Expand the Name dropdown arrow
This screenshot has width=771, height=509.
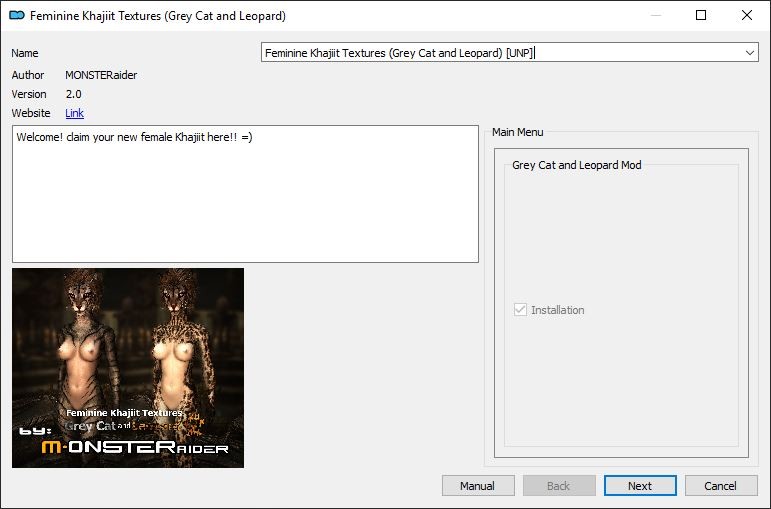749,53
